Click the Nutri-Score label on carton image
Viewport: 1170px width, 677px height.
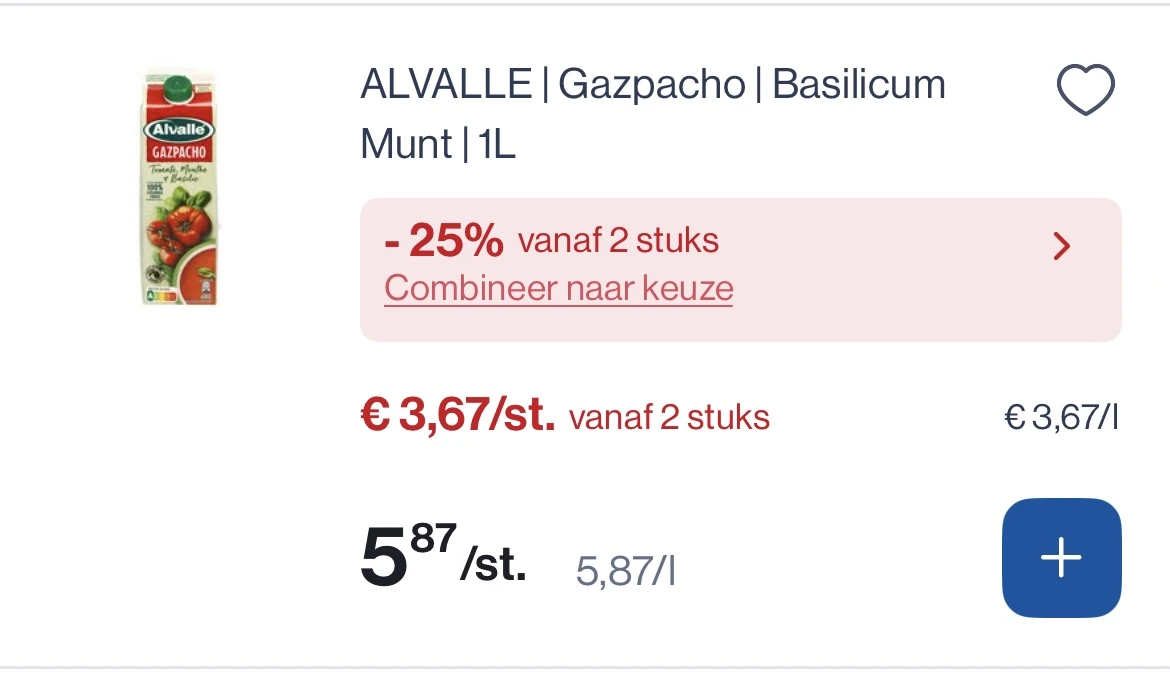pos(160,296)
